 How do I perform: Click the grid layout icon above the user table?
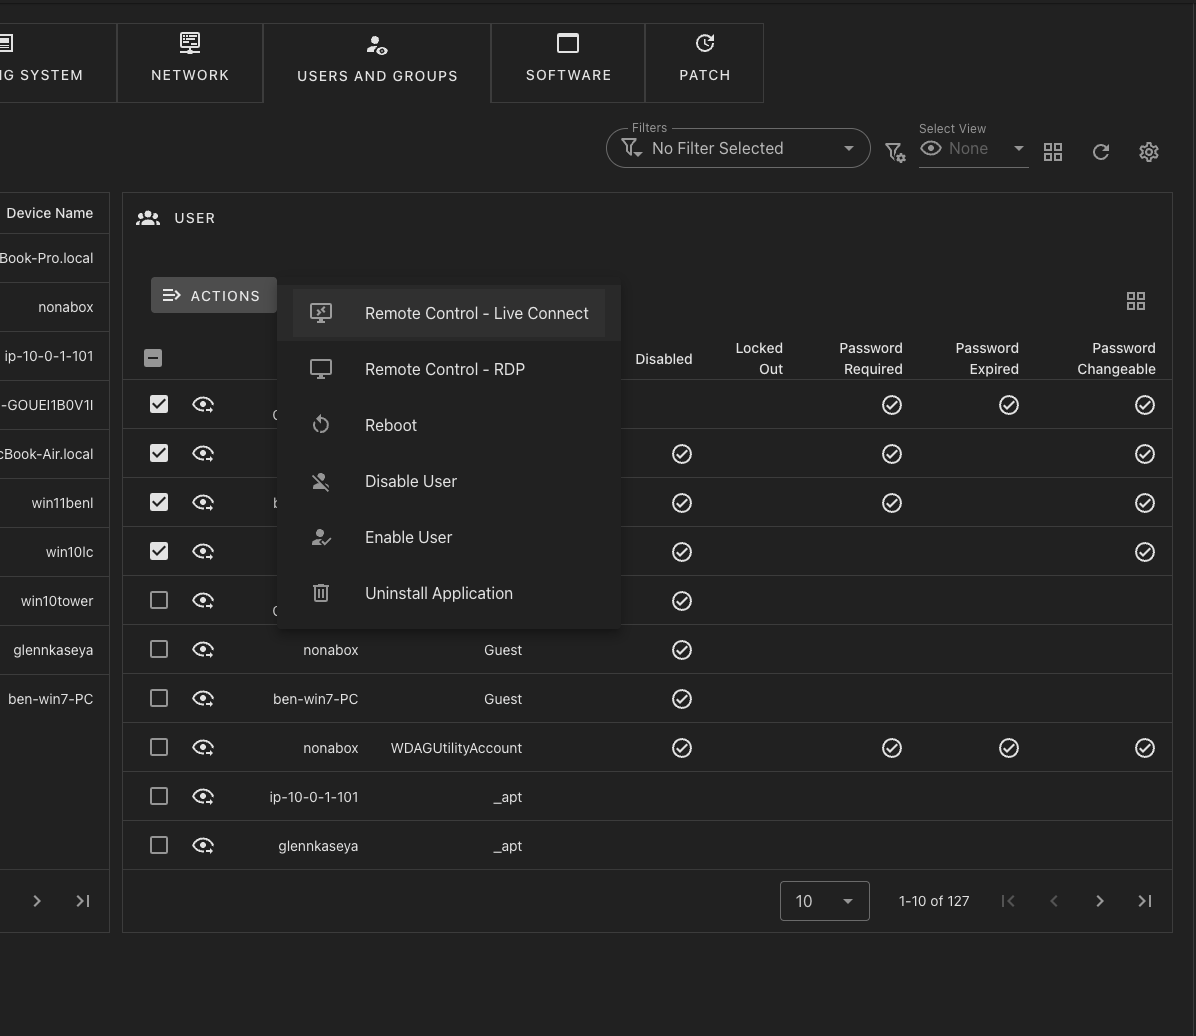coord(1136,300)
